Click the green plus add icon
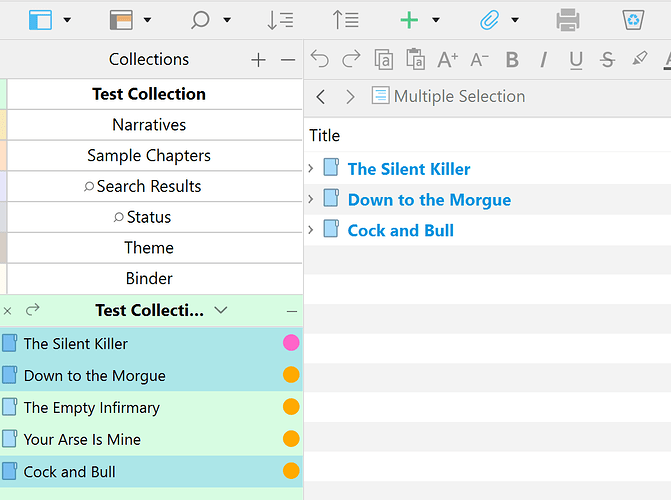The image size is (671, 500). [409, 19]
